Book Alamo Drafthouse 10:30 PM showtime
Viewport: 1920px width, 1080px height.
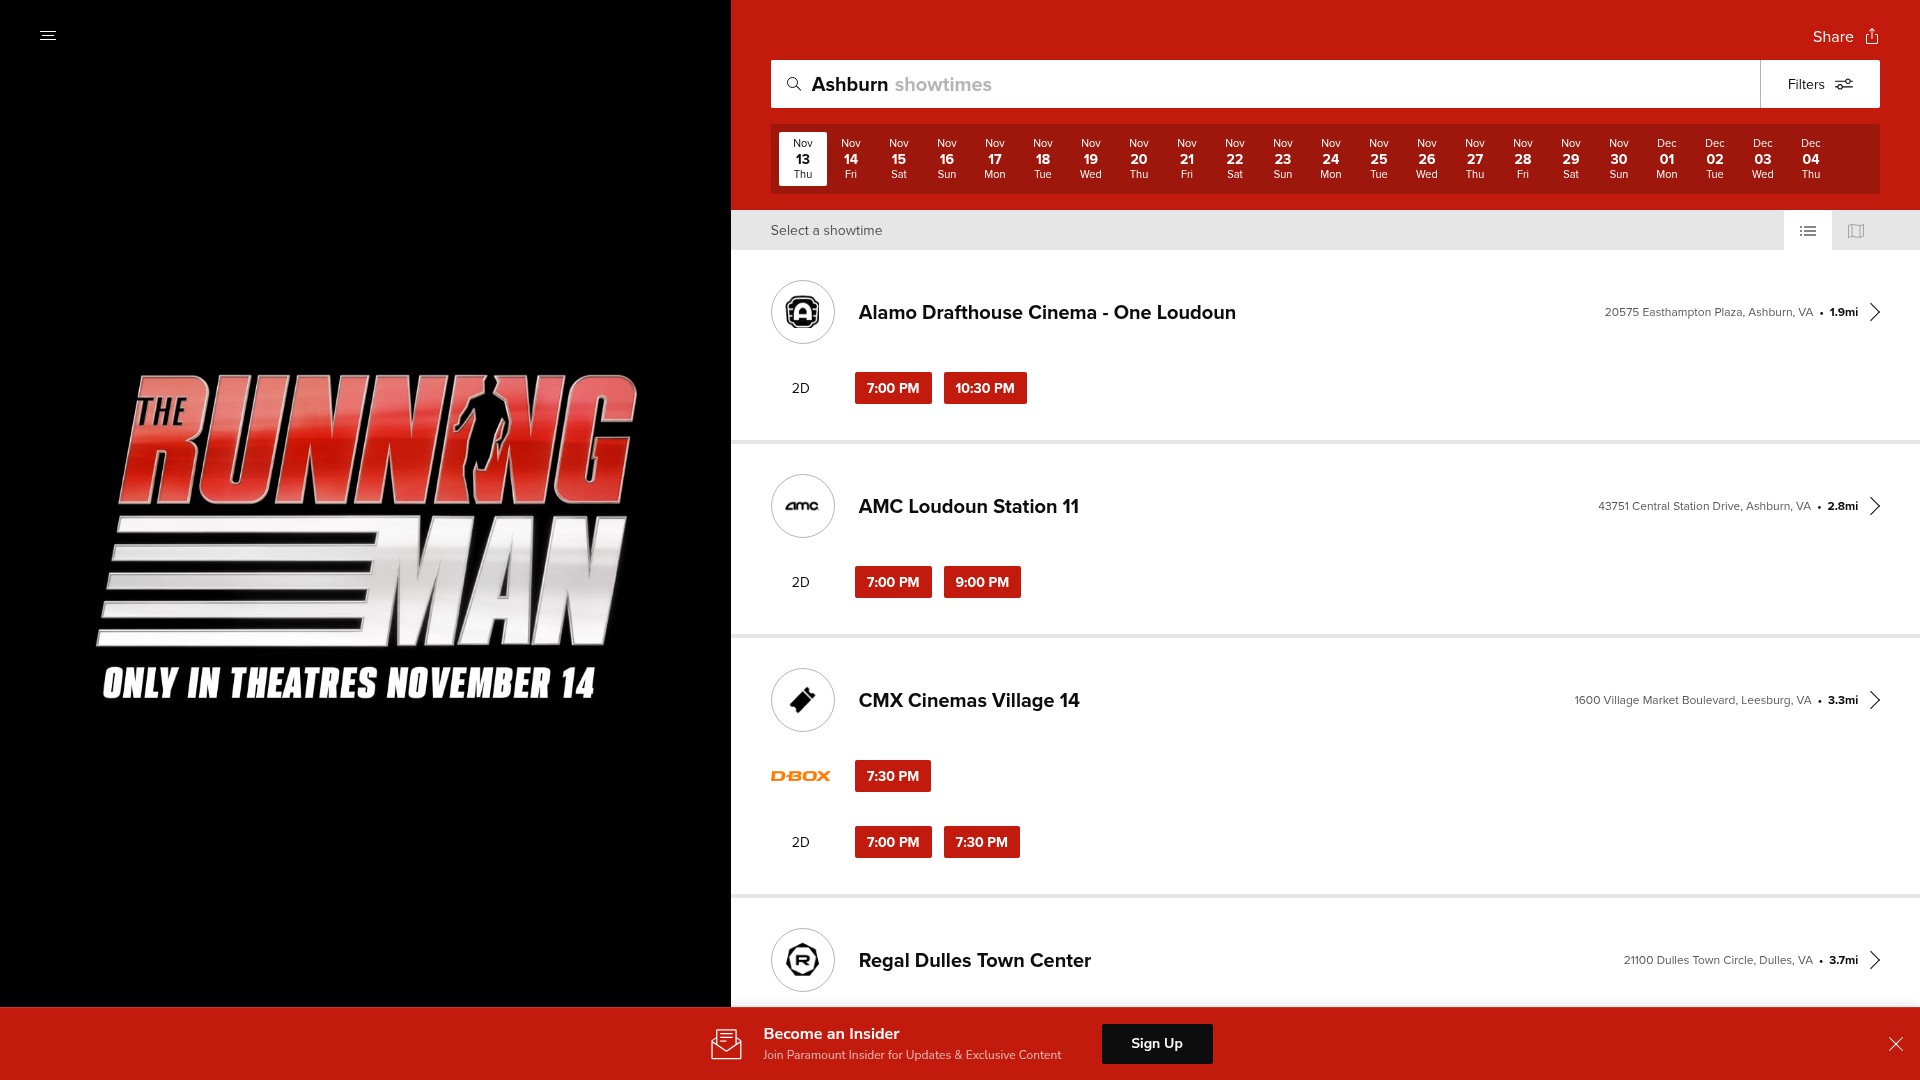985,388
